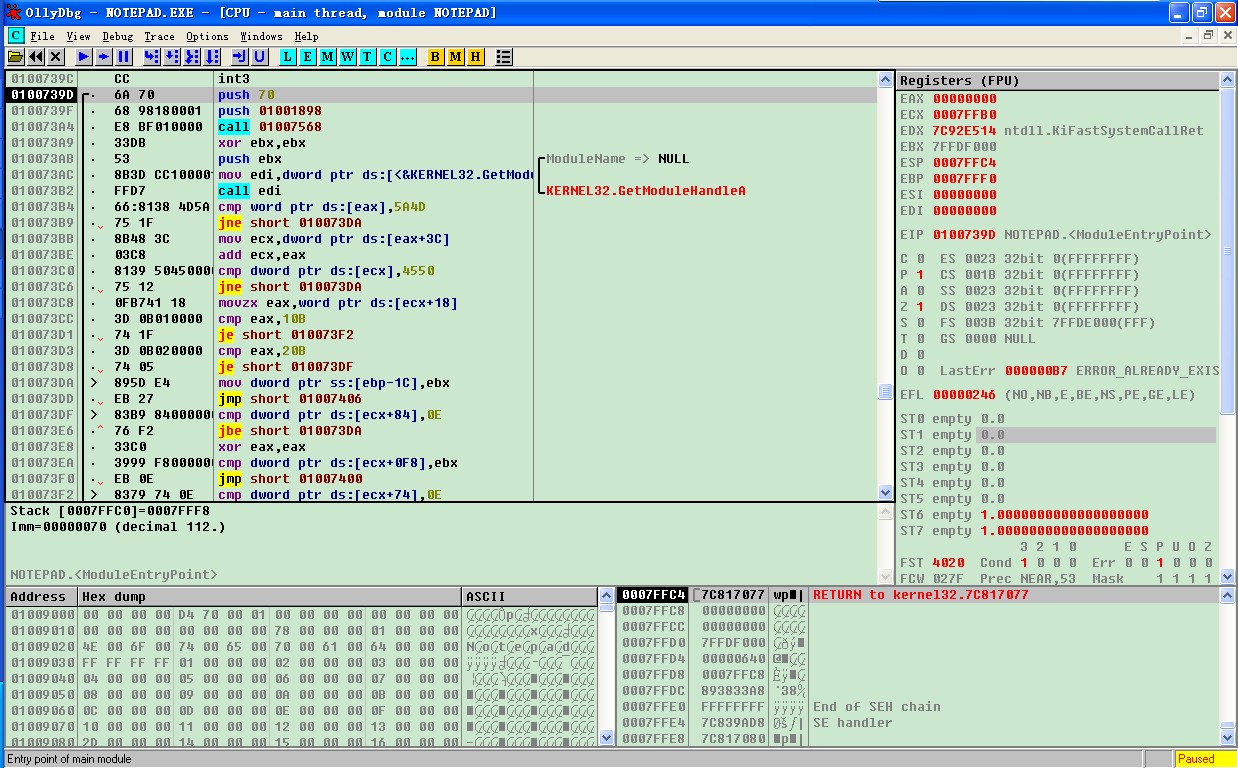Click the Trace into toolbar icon
Viewport: 1238px width, 768px height.
coord(192,57)
